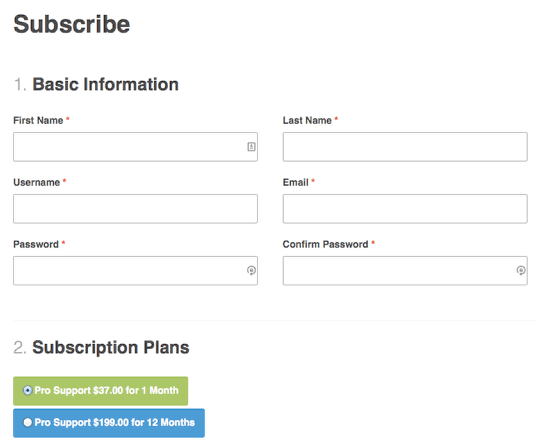Click the blue Pro Support 12 Months plan label

[x=109, y=423]
